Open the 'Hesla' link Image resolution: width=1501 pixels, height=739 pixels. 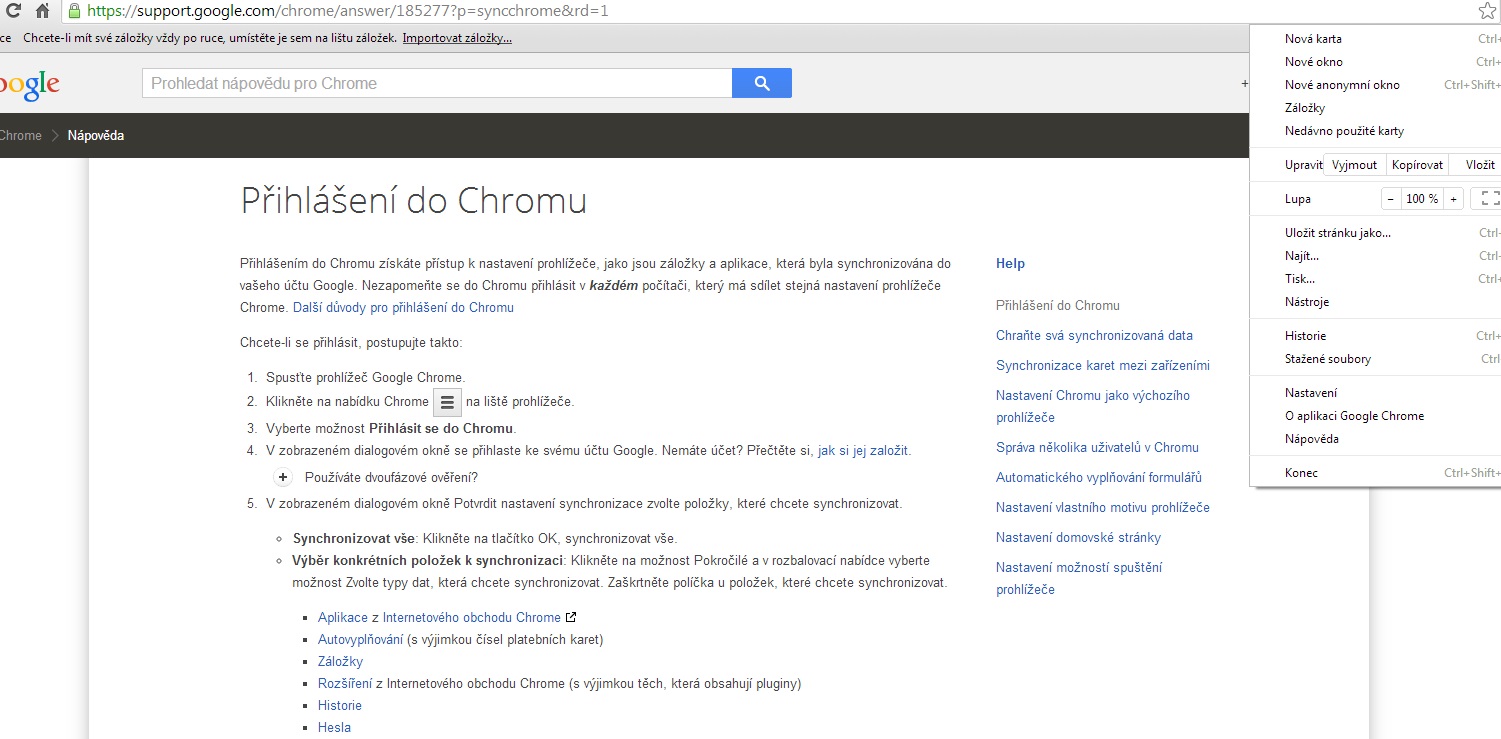334,727
